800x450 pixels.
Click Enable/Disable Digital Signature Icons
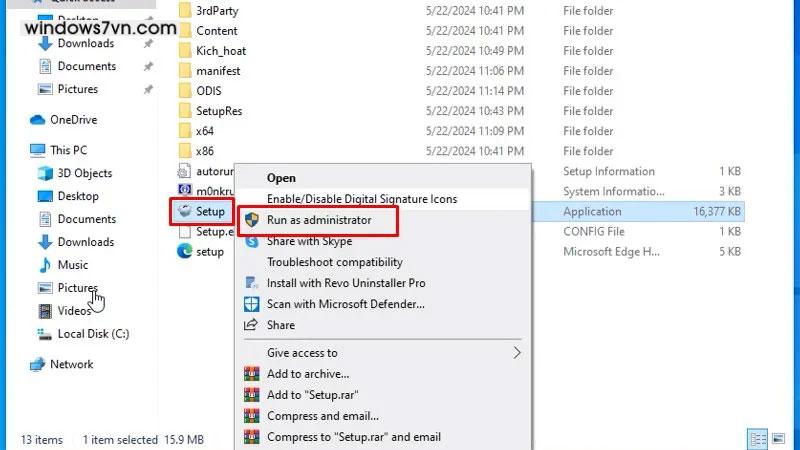pos(361,199)
